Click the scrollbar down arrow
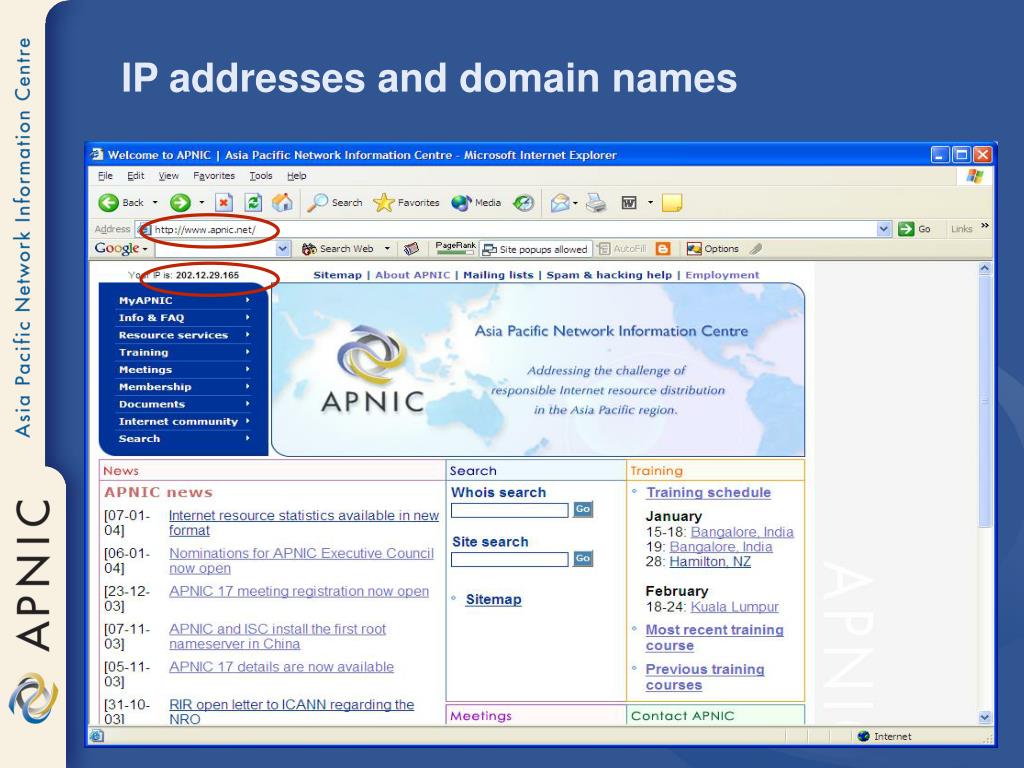Screen dimensions: 1024x768 coord(985,717)
